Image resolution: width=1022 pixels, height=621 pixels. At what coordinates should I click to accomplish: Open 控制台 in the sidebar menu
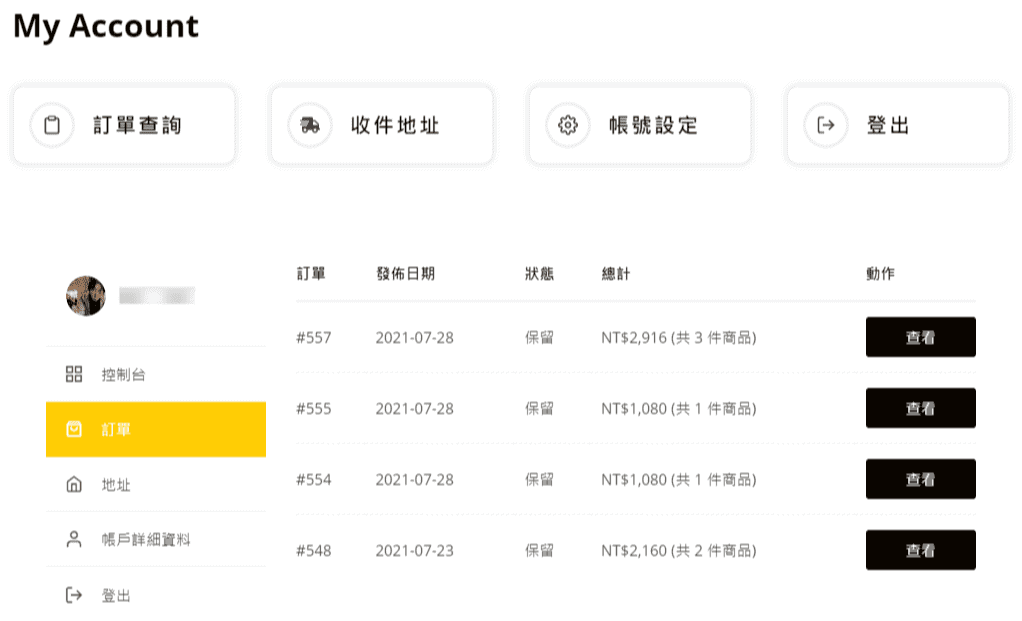pos(156,374)
